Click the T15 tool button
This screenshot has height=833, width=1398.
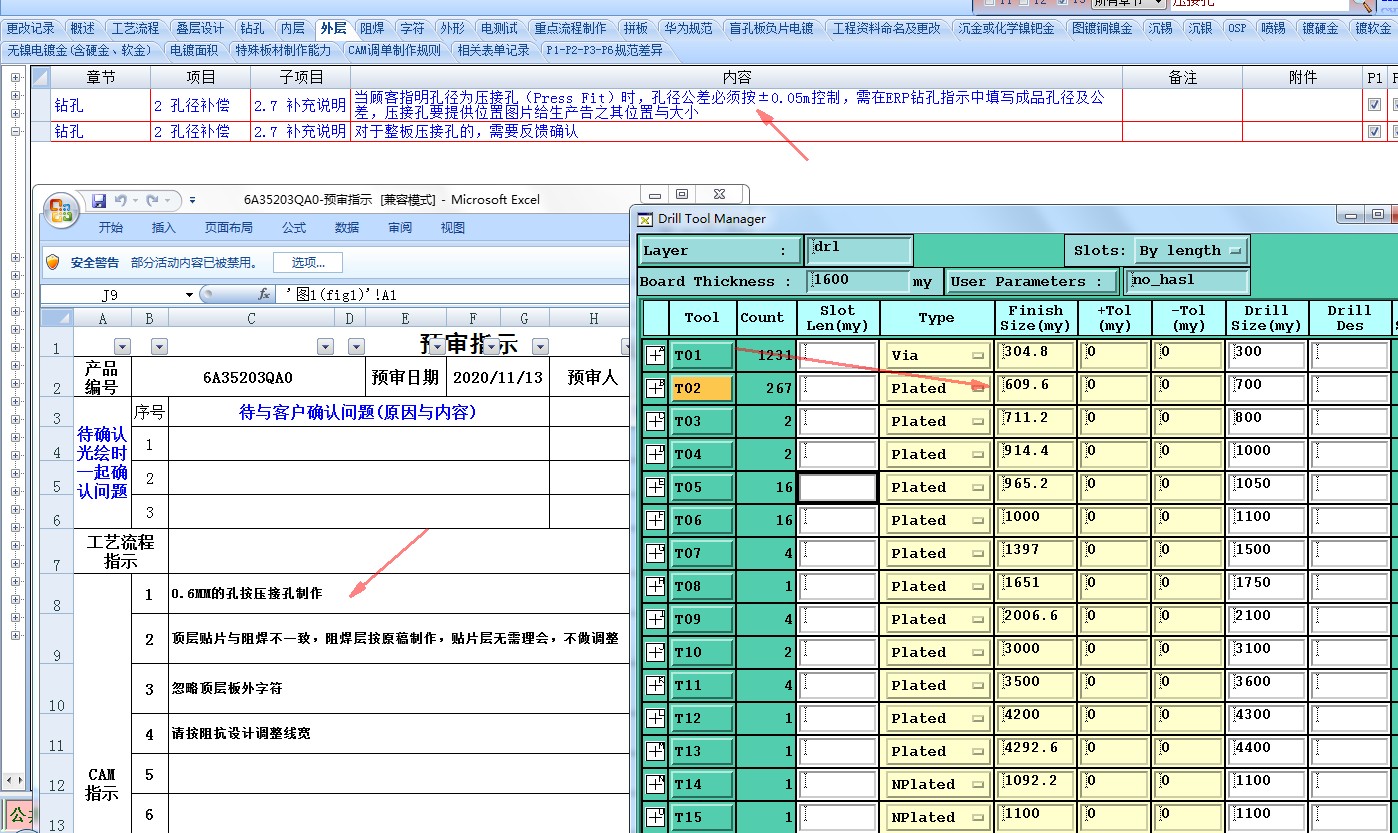pyautogui.click(x=702, y=817)
